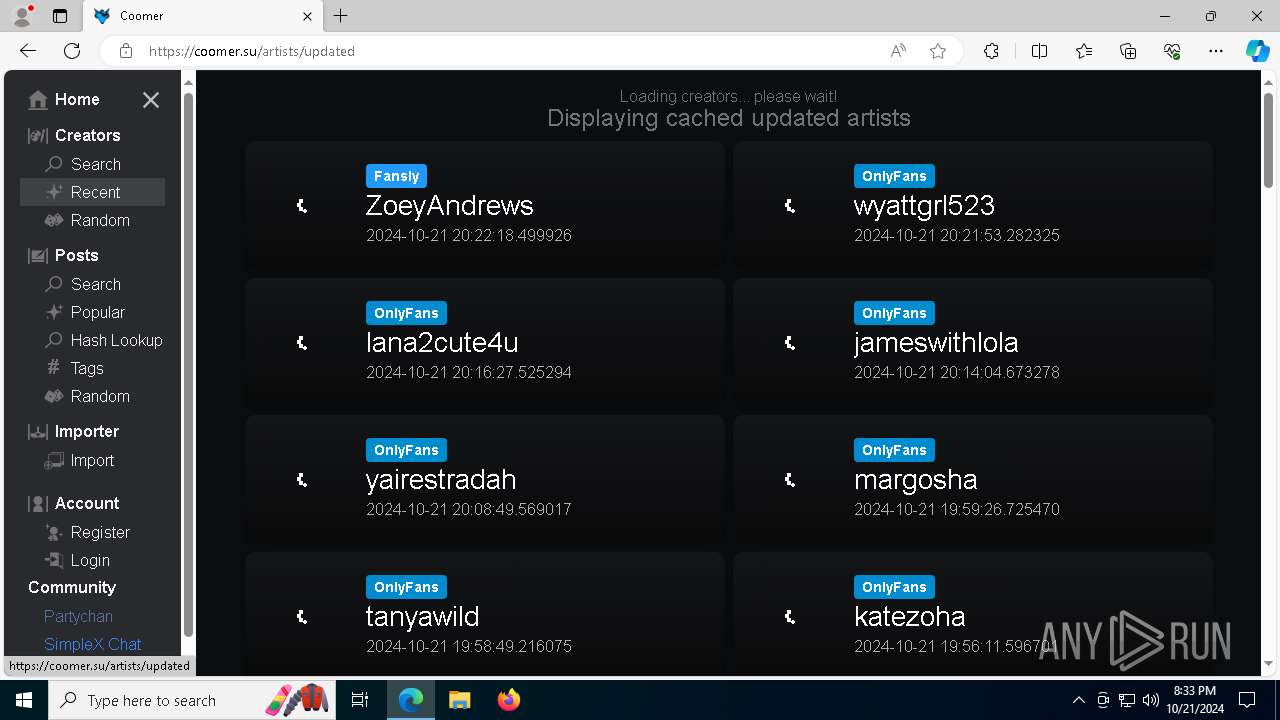This screenshot has height=720, width=1280.
Task: Open Settings and more ellipsis menu
Action: tap(1216, 51)
